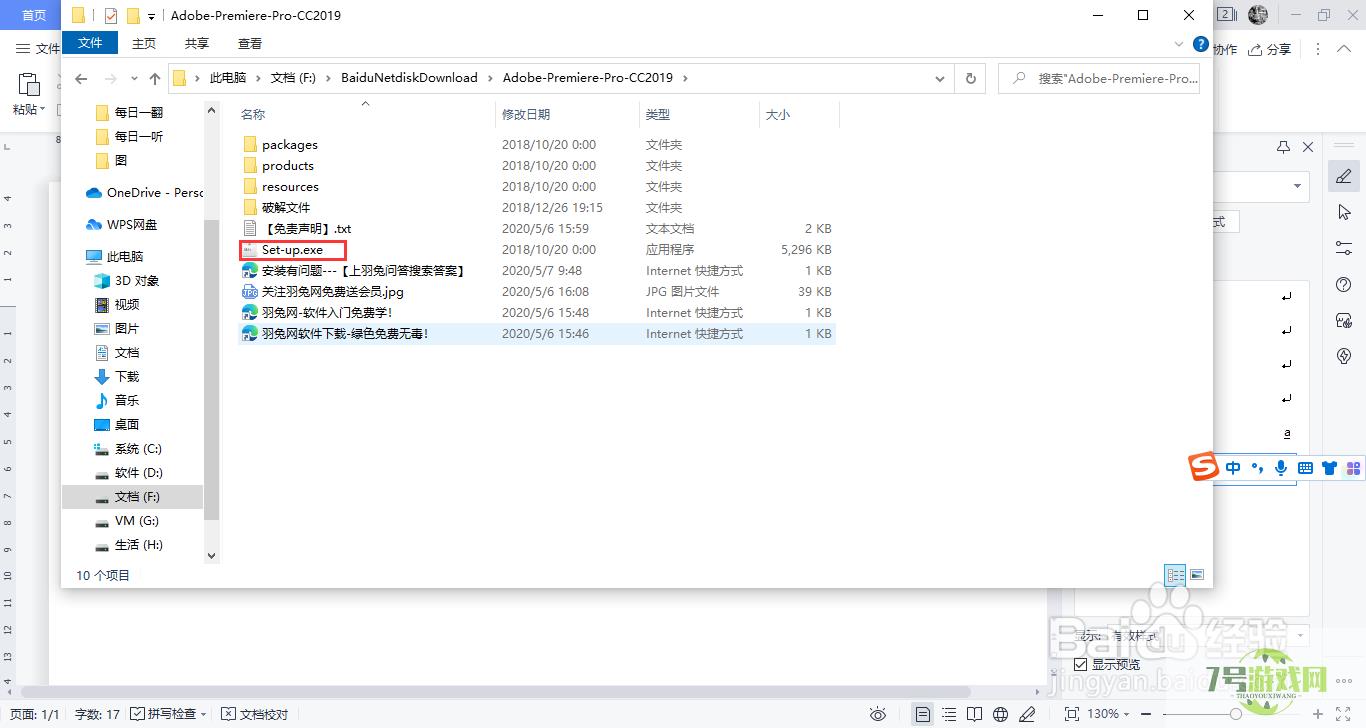Viewport: 1366px width, 728px height.
Task: Click Sogou IME soft keyboard icon
Action: [1305, 468]
